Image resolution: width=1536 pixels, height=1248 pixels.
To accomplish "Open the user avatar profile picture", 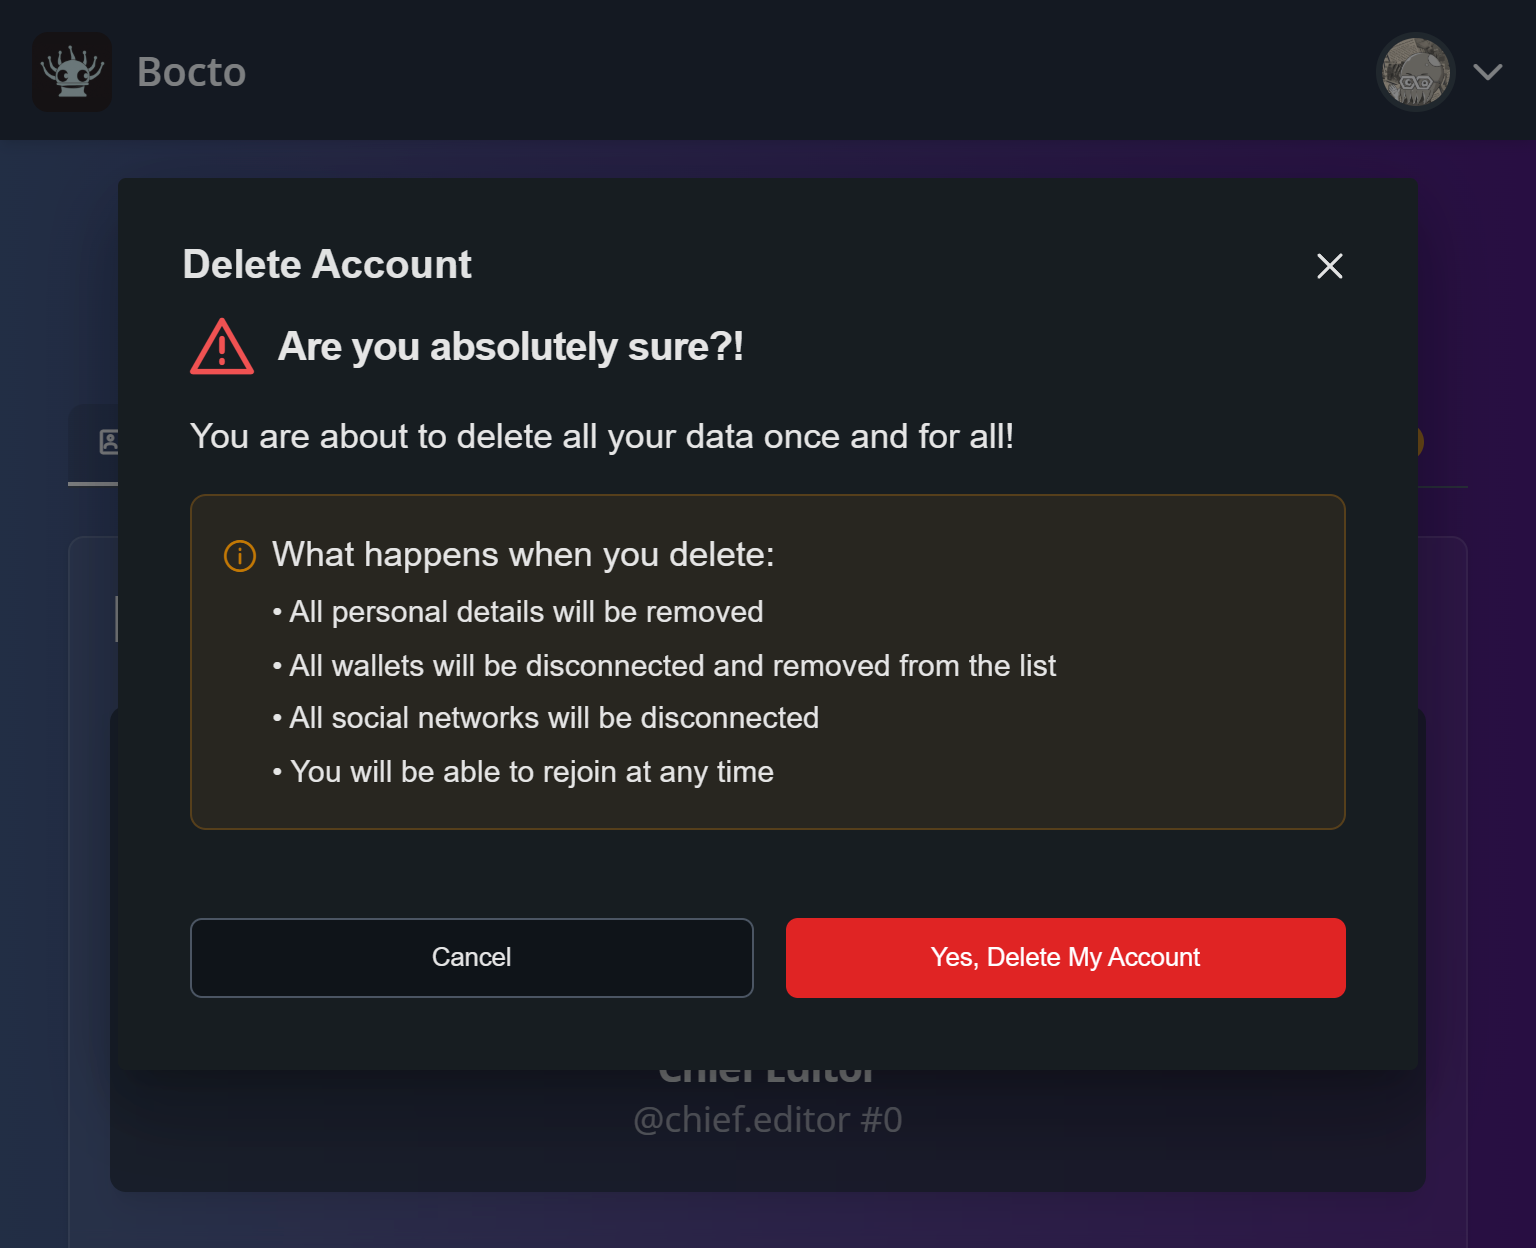I will [1415, 72].
